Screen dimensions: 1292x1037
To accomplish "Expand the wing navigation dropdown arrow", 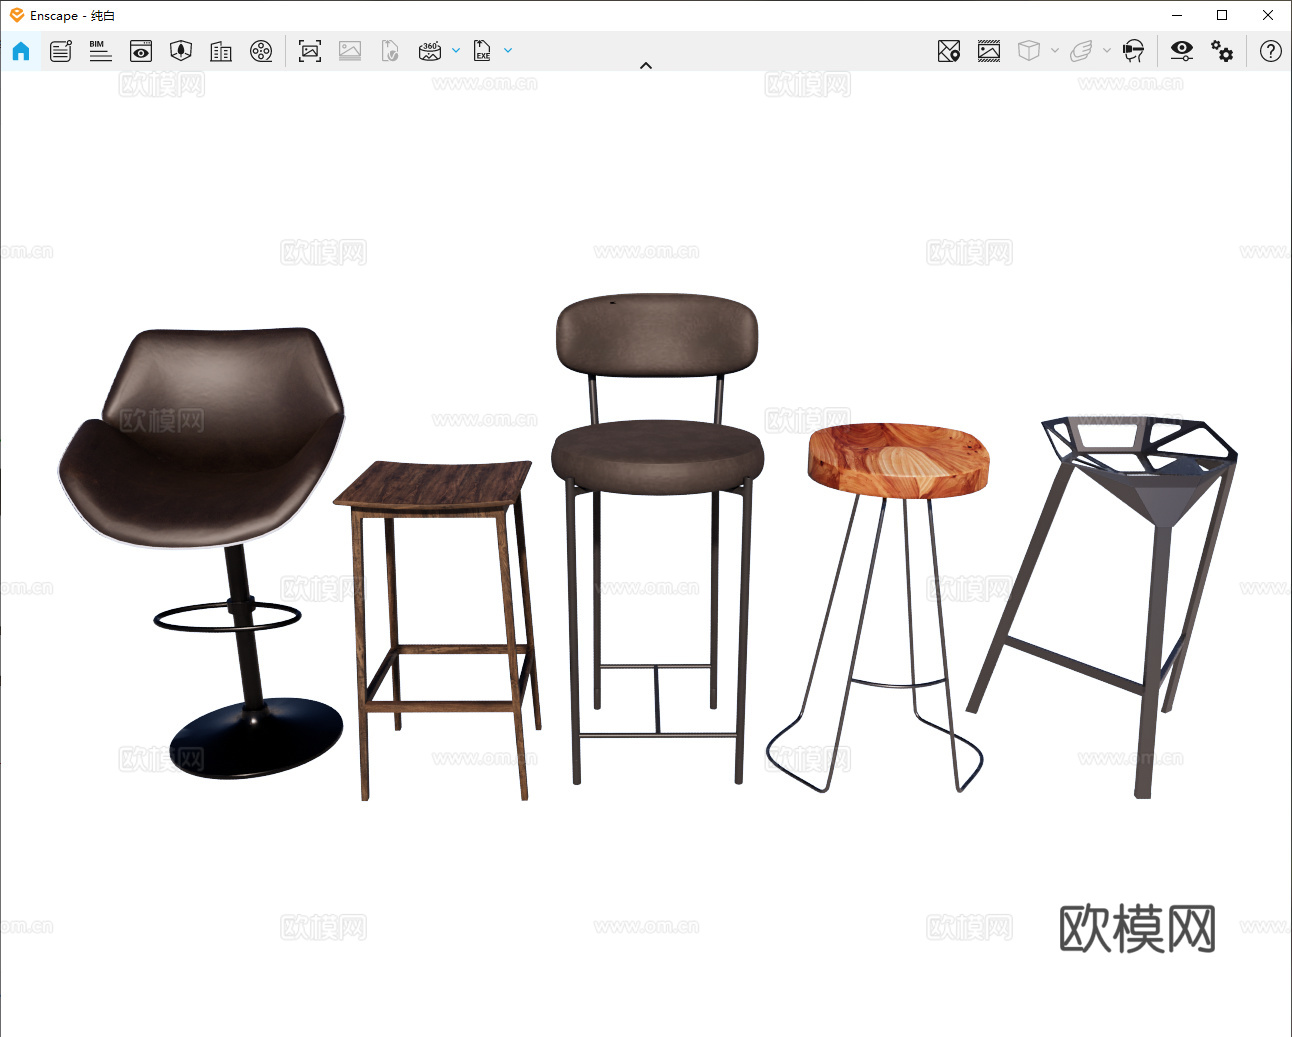I will (1107, 50).
